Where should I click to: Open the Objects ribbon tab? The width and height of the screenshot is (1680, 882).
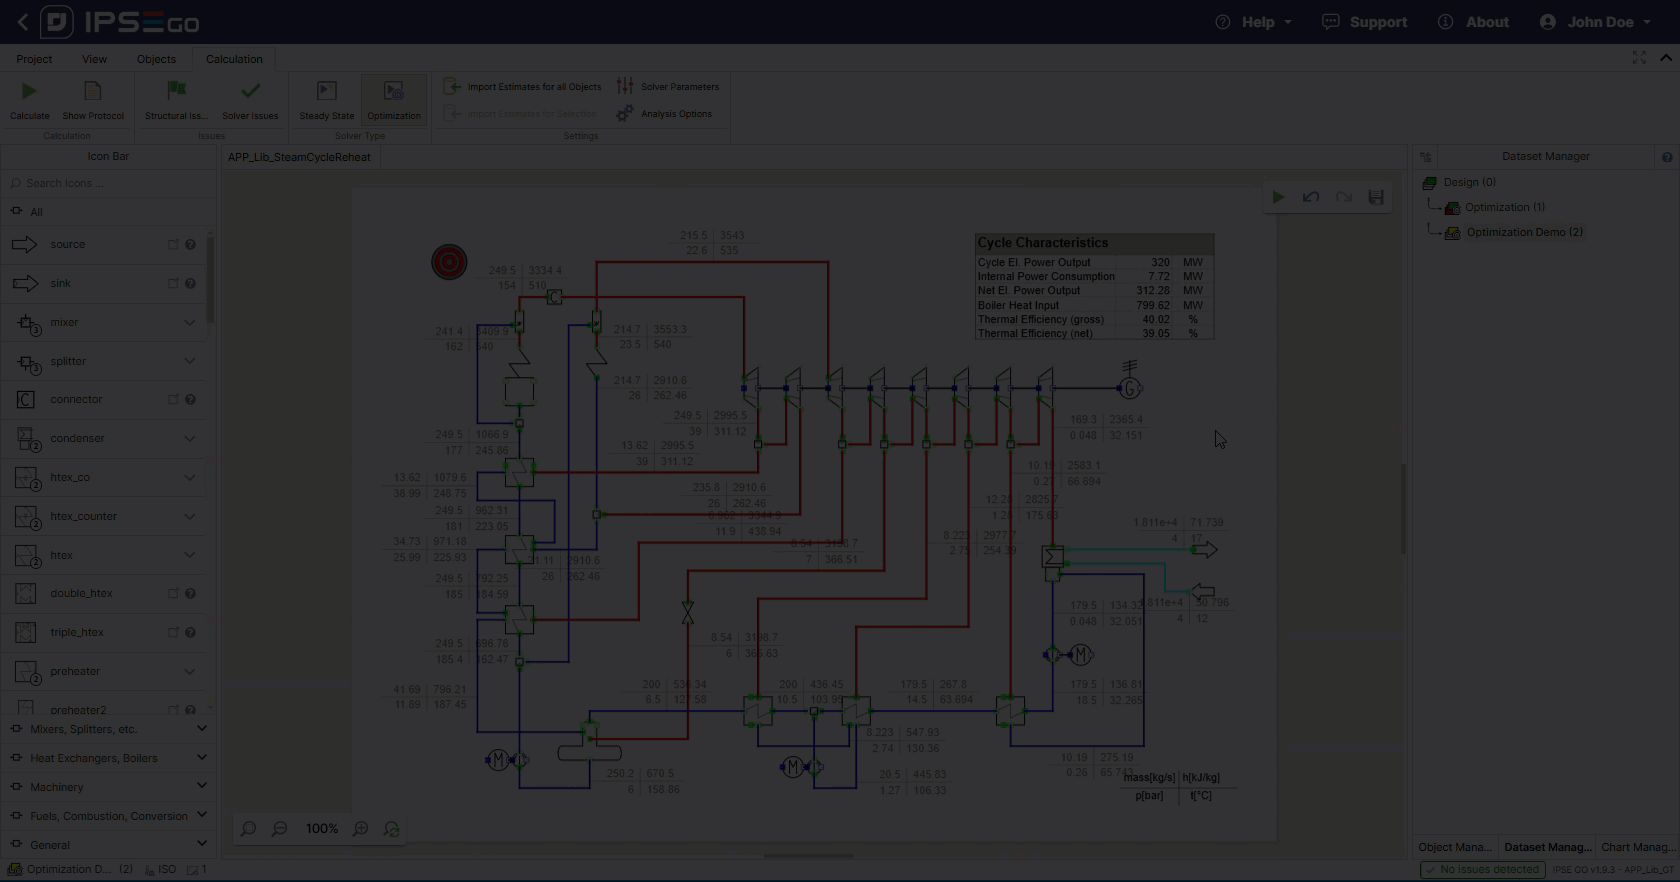pyautogui.click(x=156, y=59)
